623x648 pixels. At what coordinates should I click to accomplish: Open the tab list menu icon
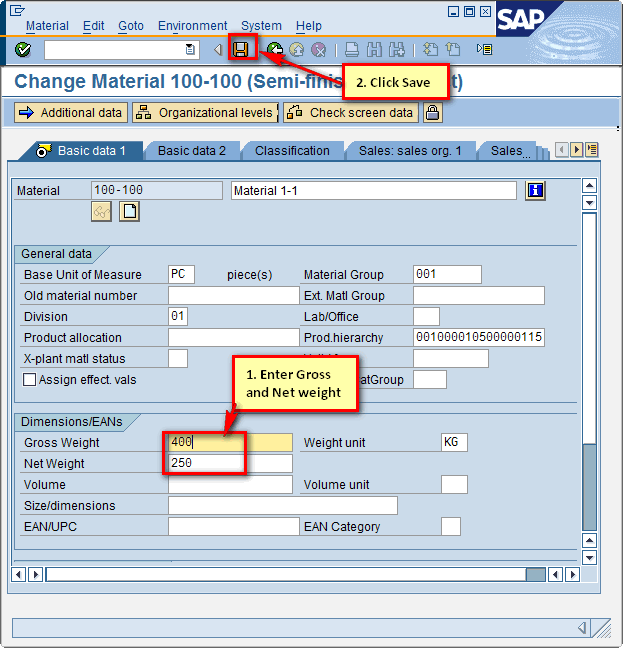pyautogui.click(x=592, y=150)
